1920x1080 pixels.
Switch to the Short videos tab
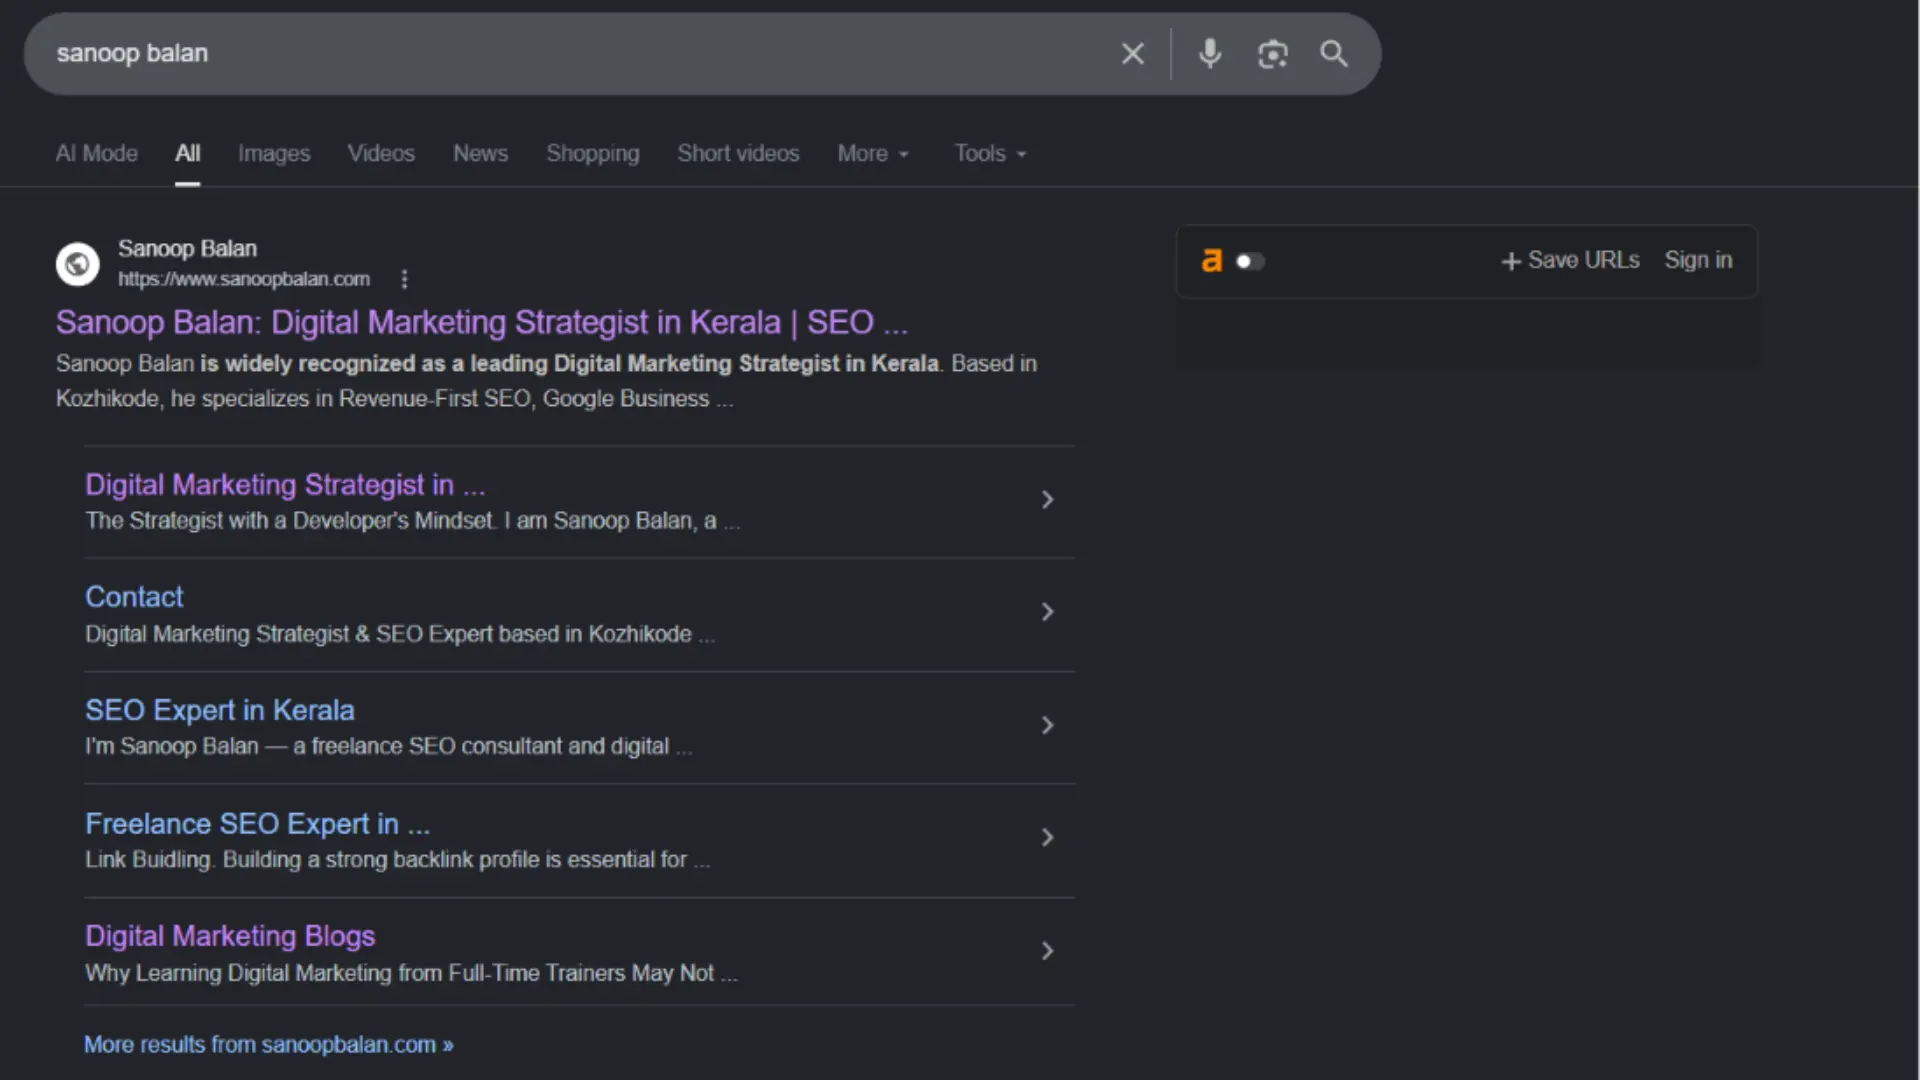[738, 154]
